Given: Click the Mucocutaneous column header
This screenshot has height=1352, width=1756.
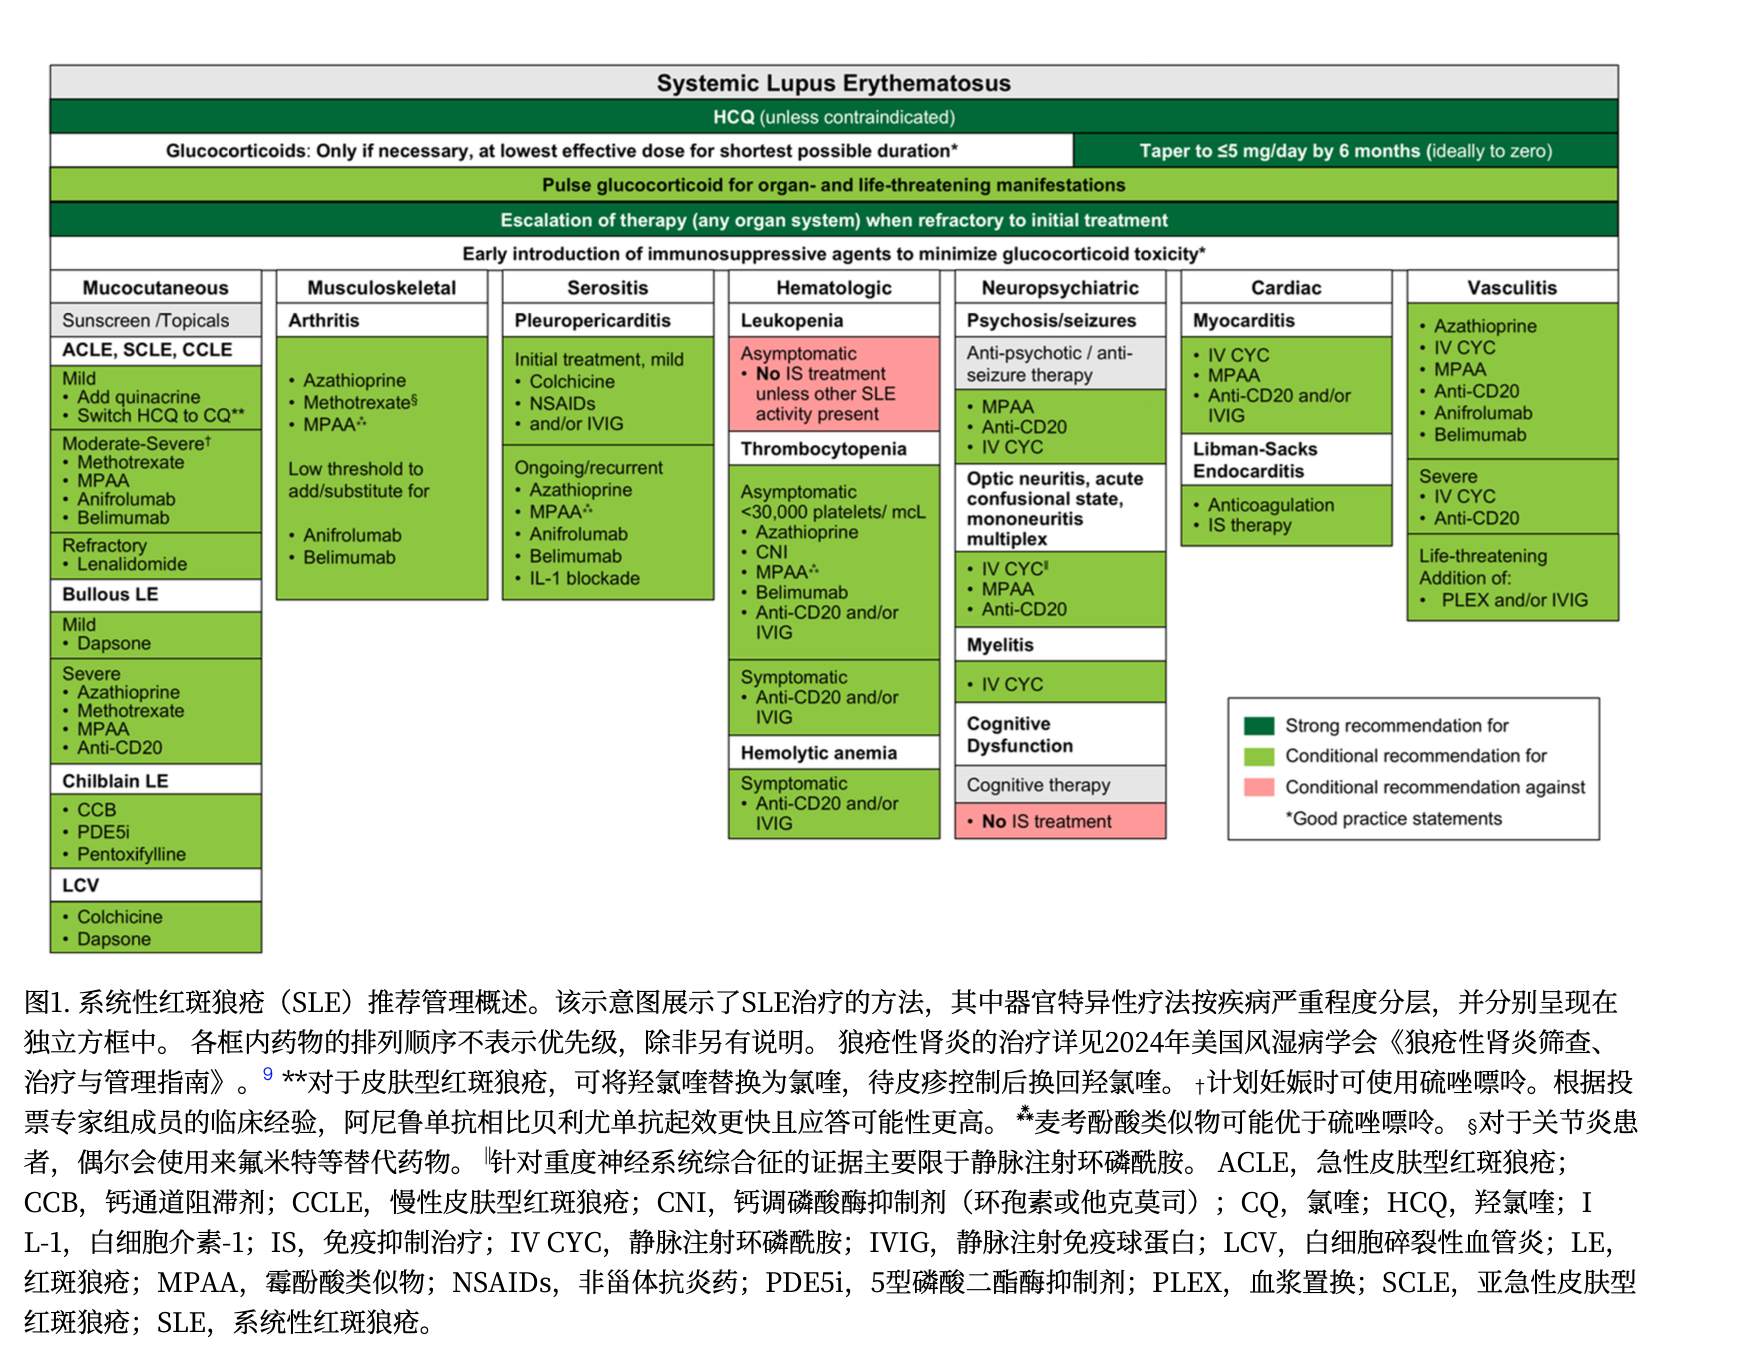Looking at the screenshot, I should pos(155,288).
